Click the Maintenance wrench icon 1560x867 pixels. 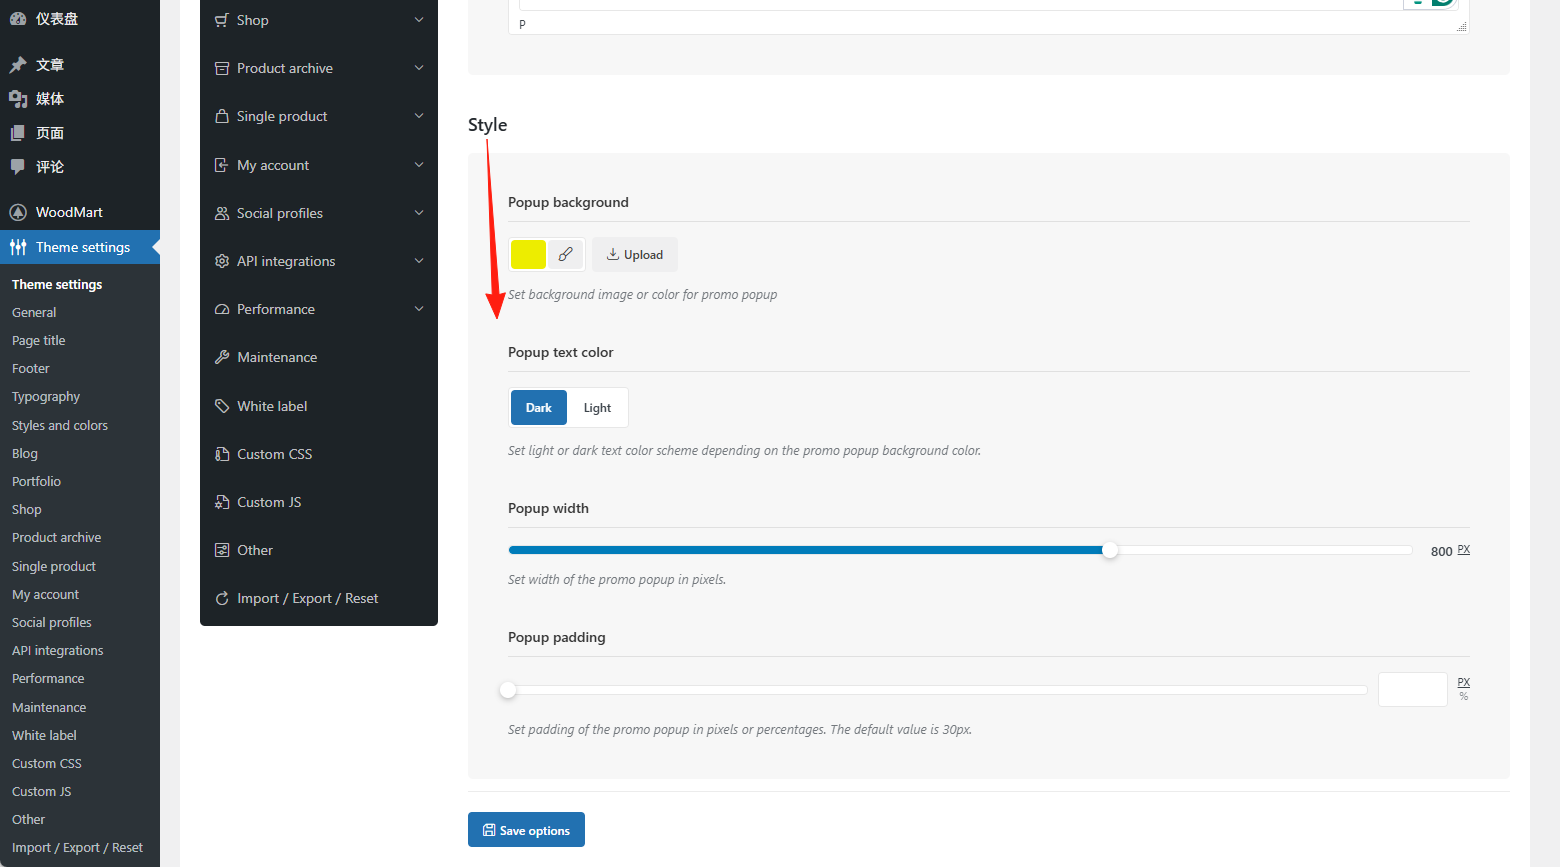[222, 357]
